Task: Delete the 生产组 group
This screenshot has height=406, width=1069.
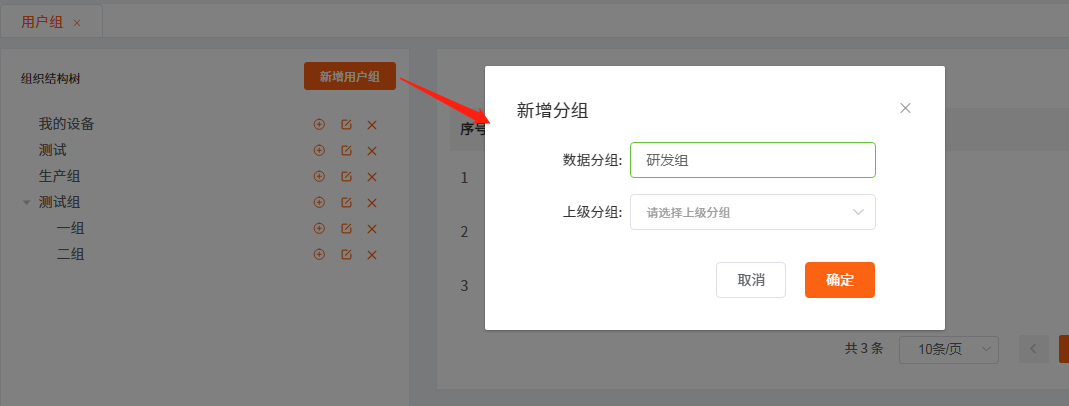Action: [x=372, y=176]
